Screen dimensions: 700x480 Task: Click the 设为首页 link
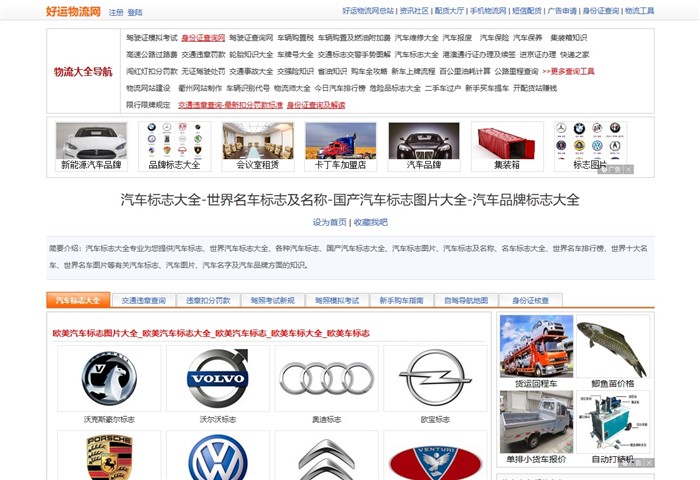329,222
